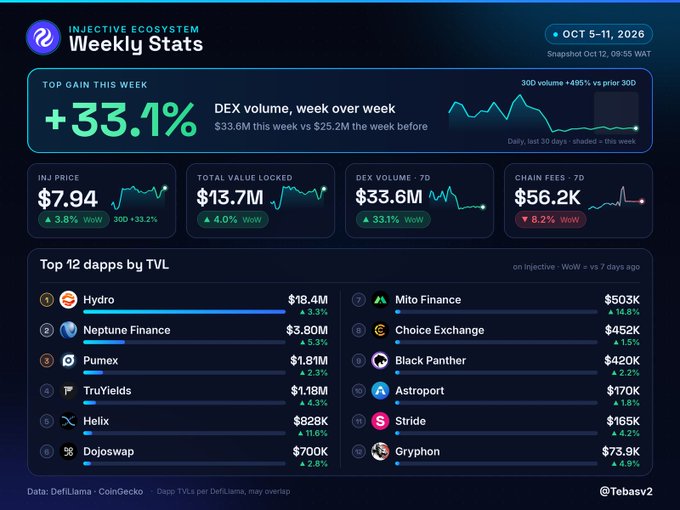Click the DEX volume, week over week label
680x510 pixels.
304,108
